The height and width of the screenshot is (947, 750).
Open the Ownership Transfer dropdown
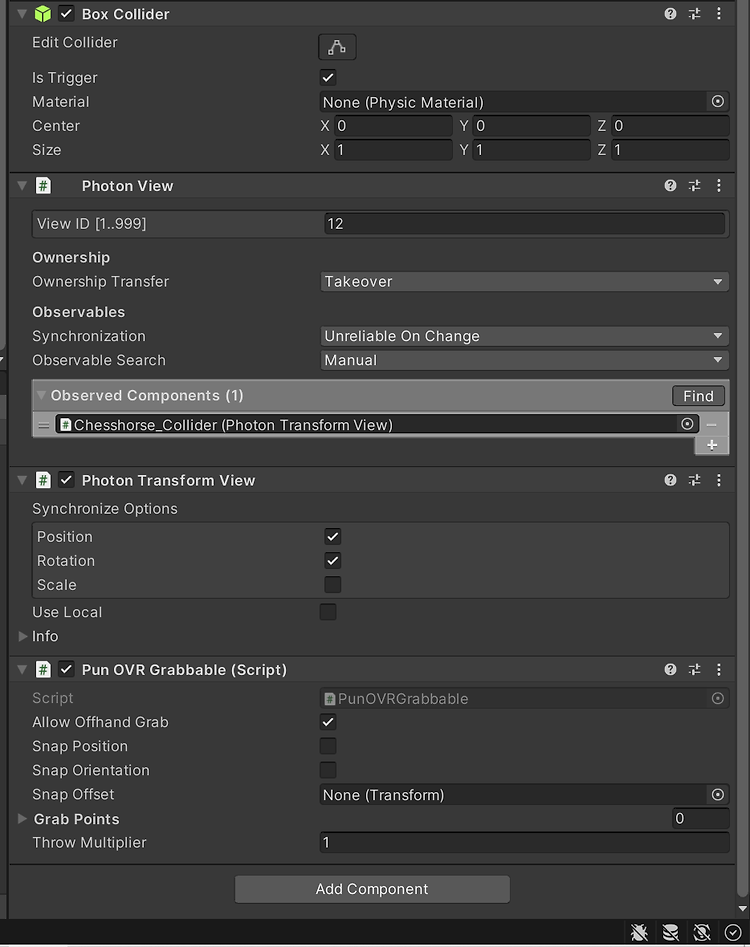click(524, 281)
